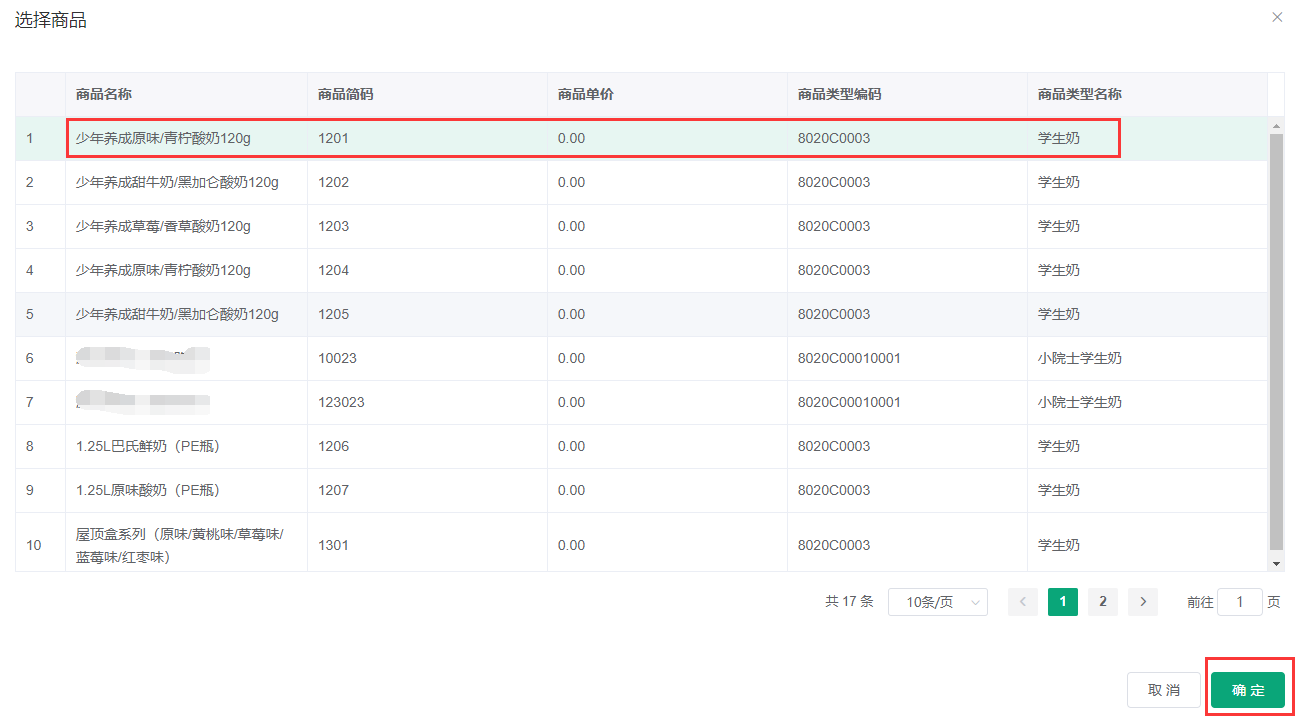Click the previous page left arrow

point(1022,601)
